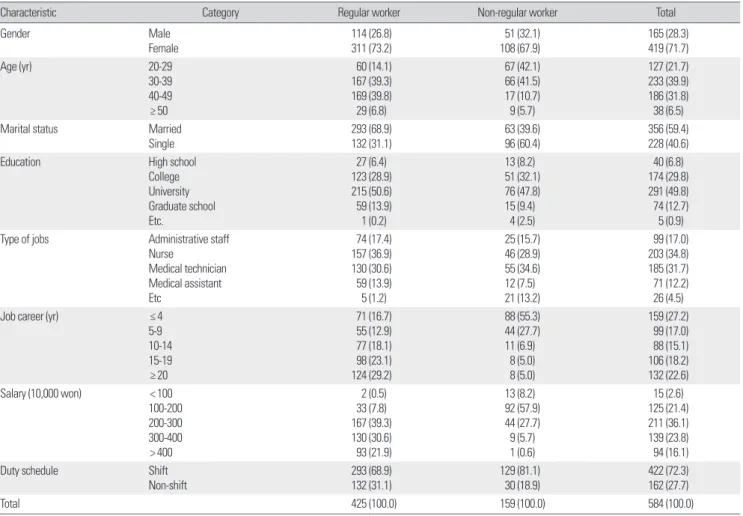Click the 'Non-regular worker' column header
Image resolution: width=743 pixels, height=516 pixels.
tap(517, 12)
